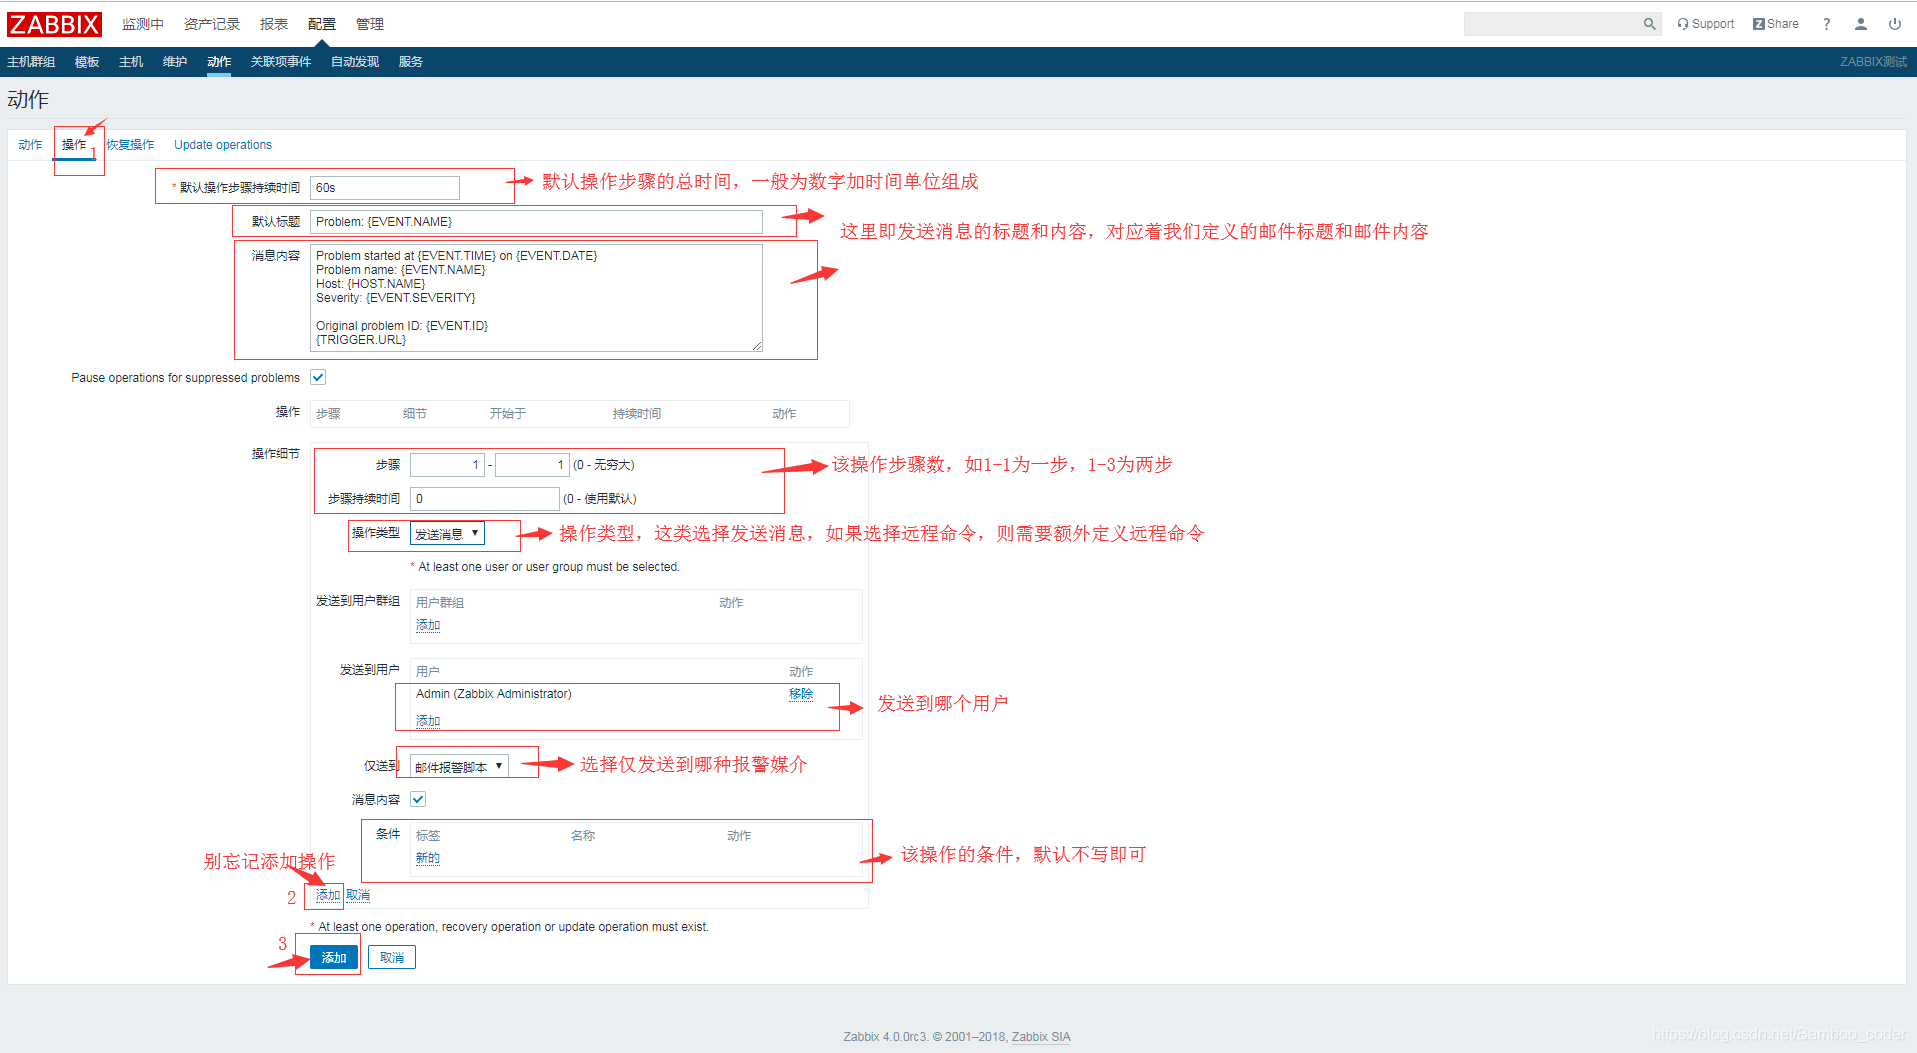
Task: Click 添加 link to add the operation
Action: [328, 895]
